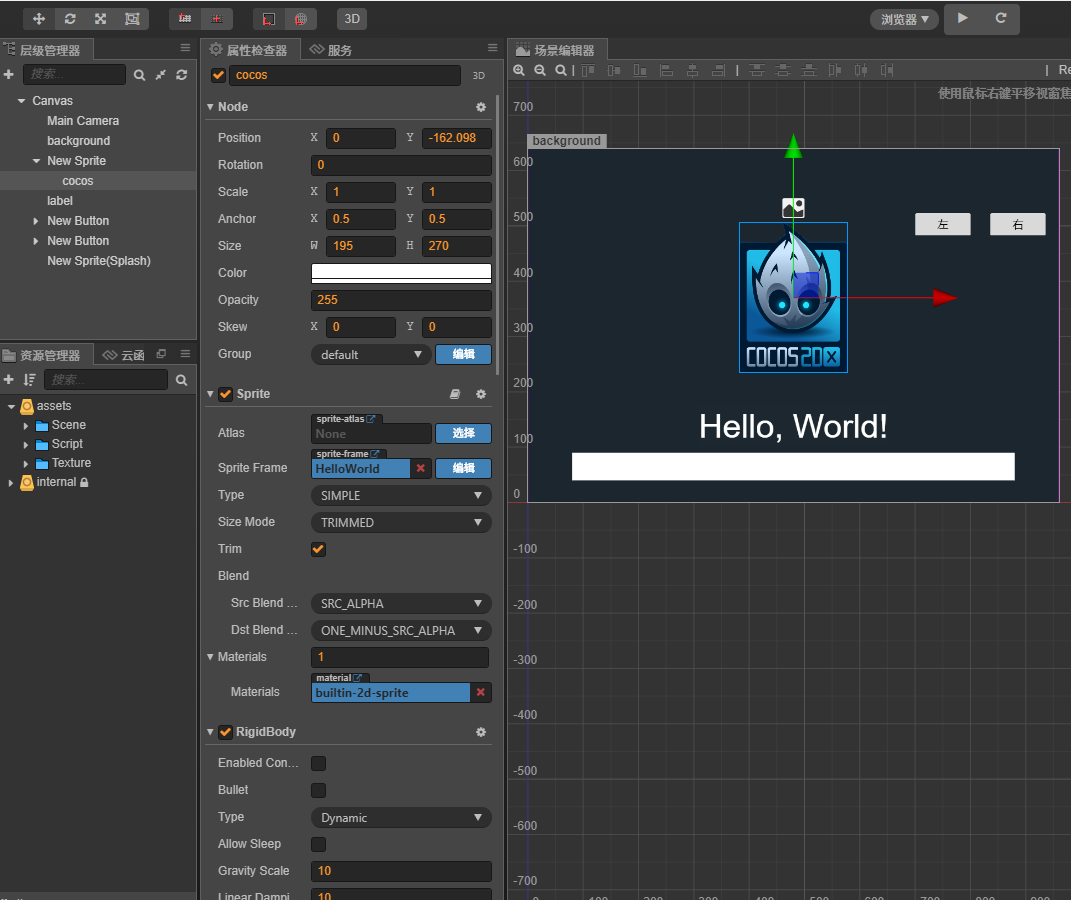
Task: Click the 右 button in scene
Action: point(1018,224)
